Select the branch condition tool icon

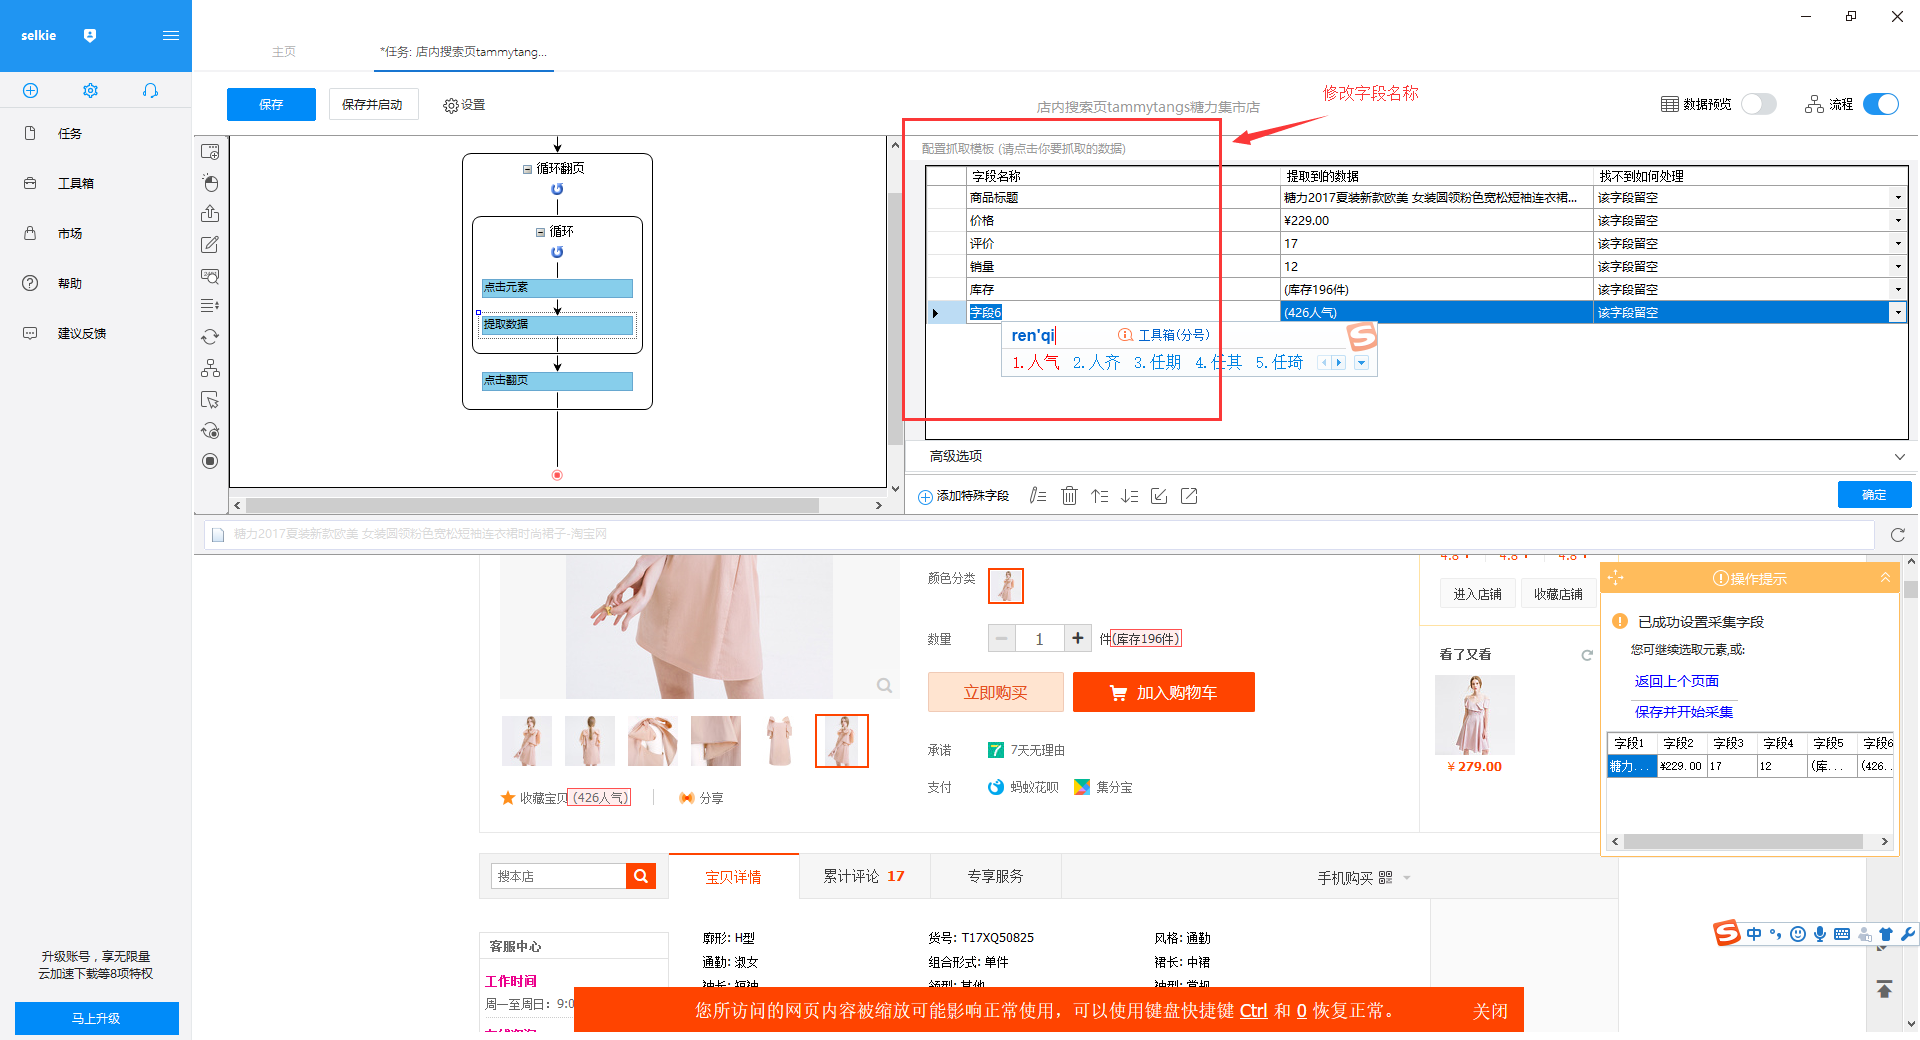[x=210, y=368]
